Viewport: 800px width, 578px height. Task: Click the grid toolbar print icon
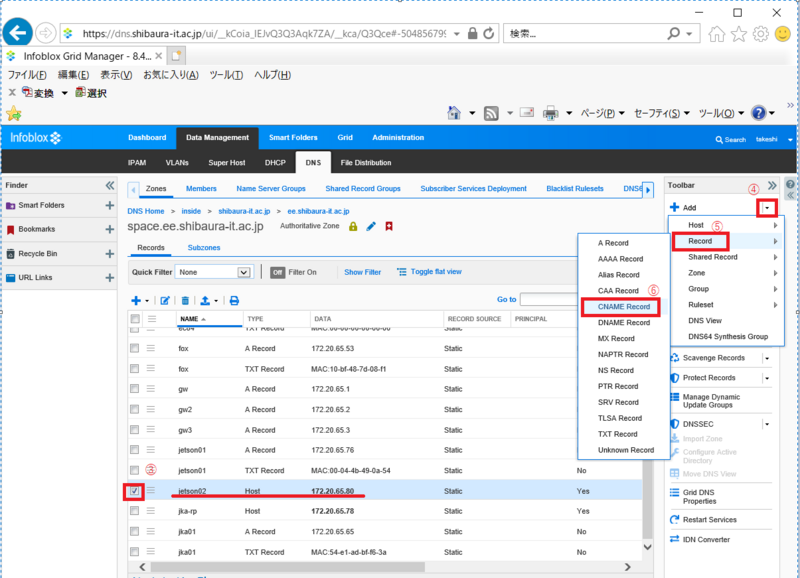[x=234, y=300]
